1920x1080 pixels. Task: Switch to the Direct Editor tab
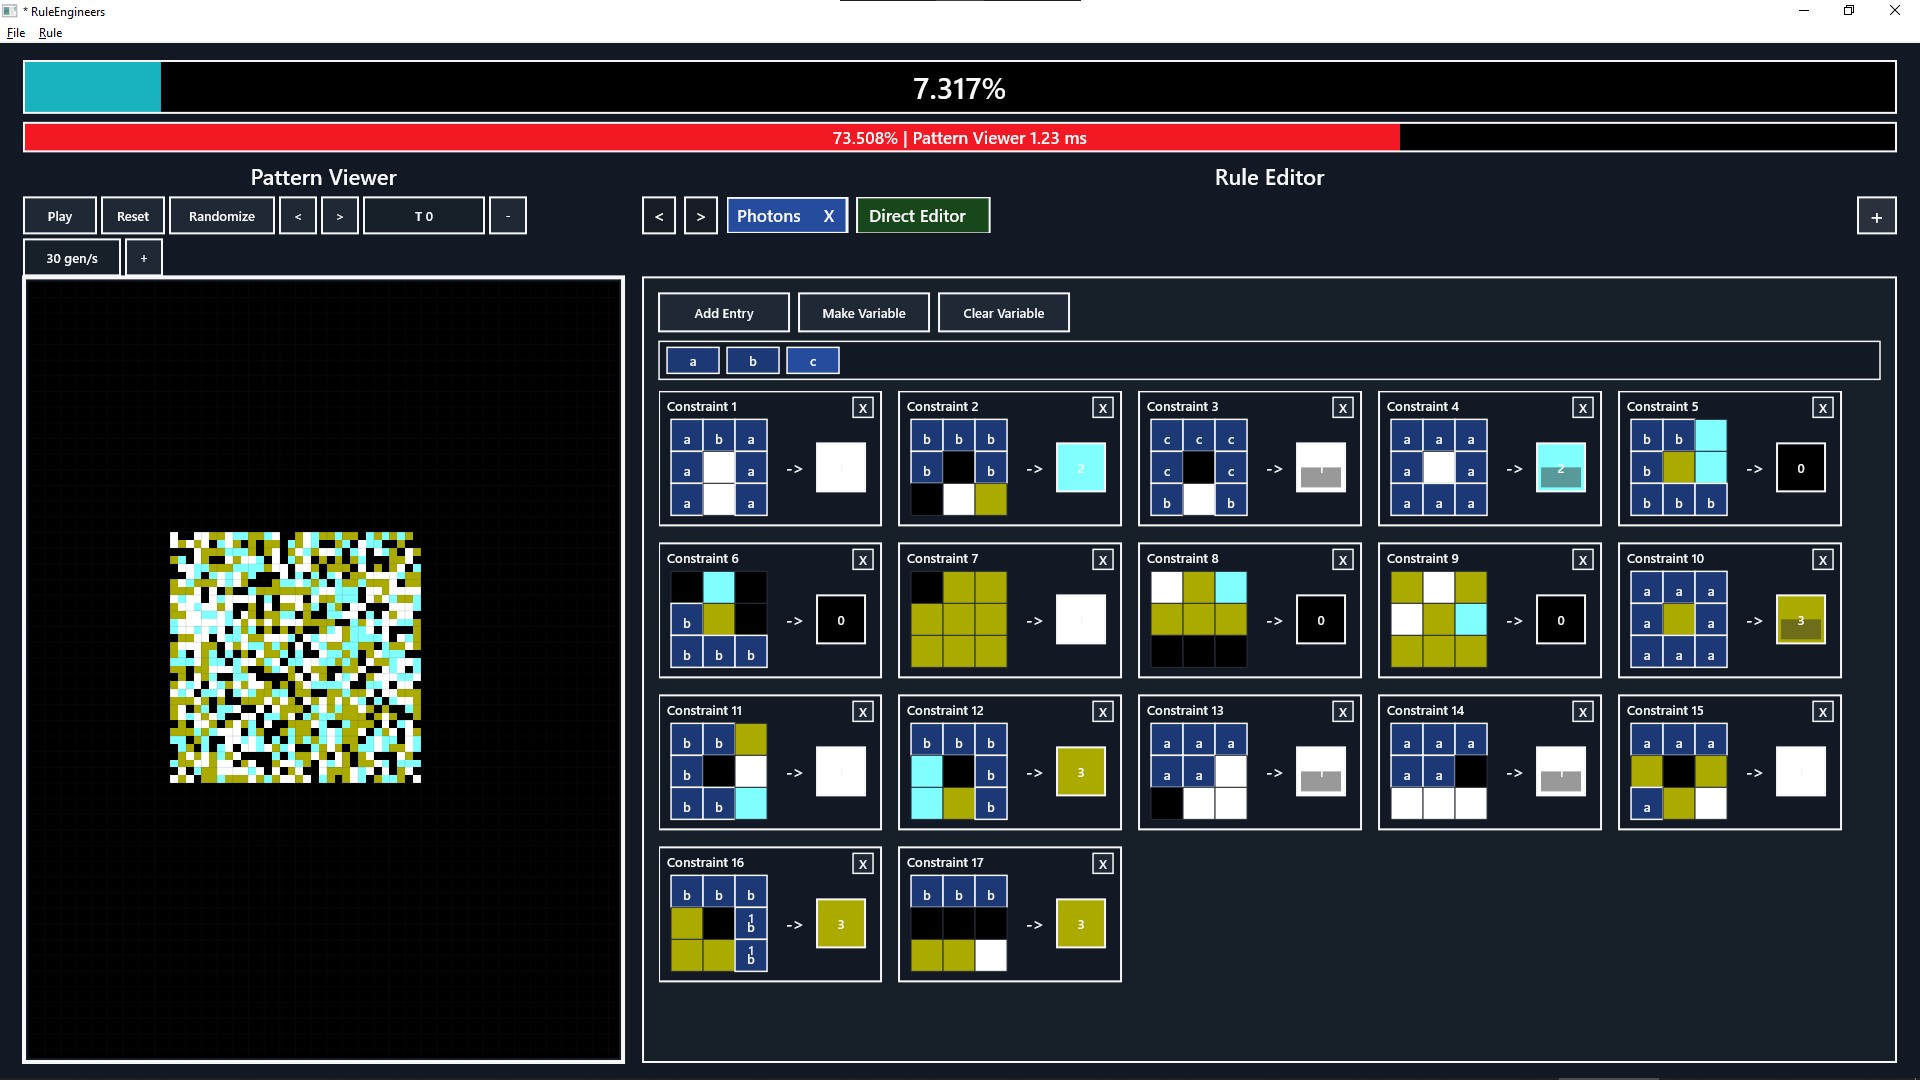922,215
